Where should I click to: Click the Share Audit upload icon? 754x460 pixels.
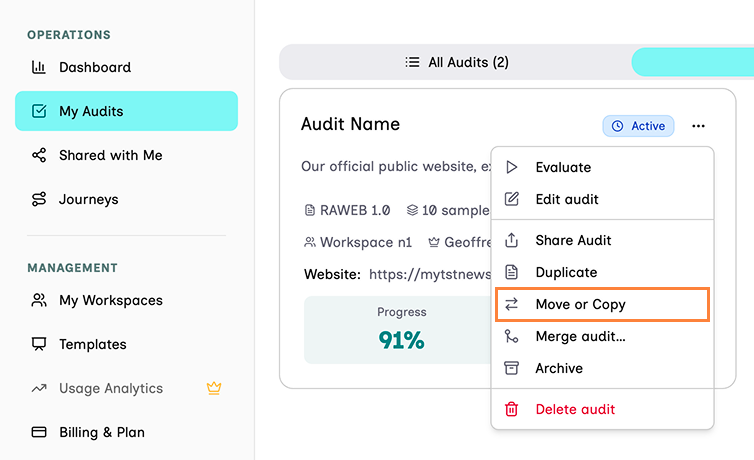(512, 240)
